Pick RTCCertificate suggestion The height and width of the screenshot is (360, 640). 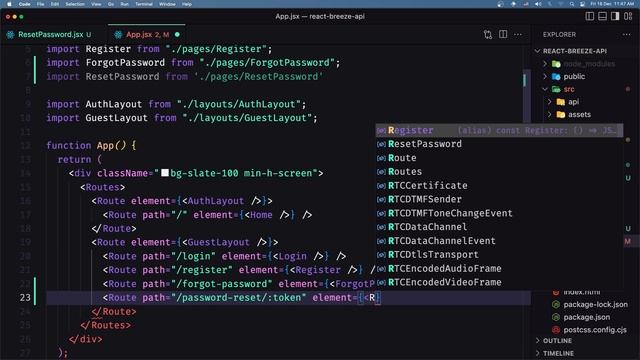(499, 186)
